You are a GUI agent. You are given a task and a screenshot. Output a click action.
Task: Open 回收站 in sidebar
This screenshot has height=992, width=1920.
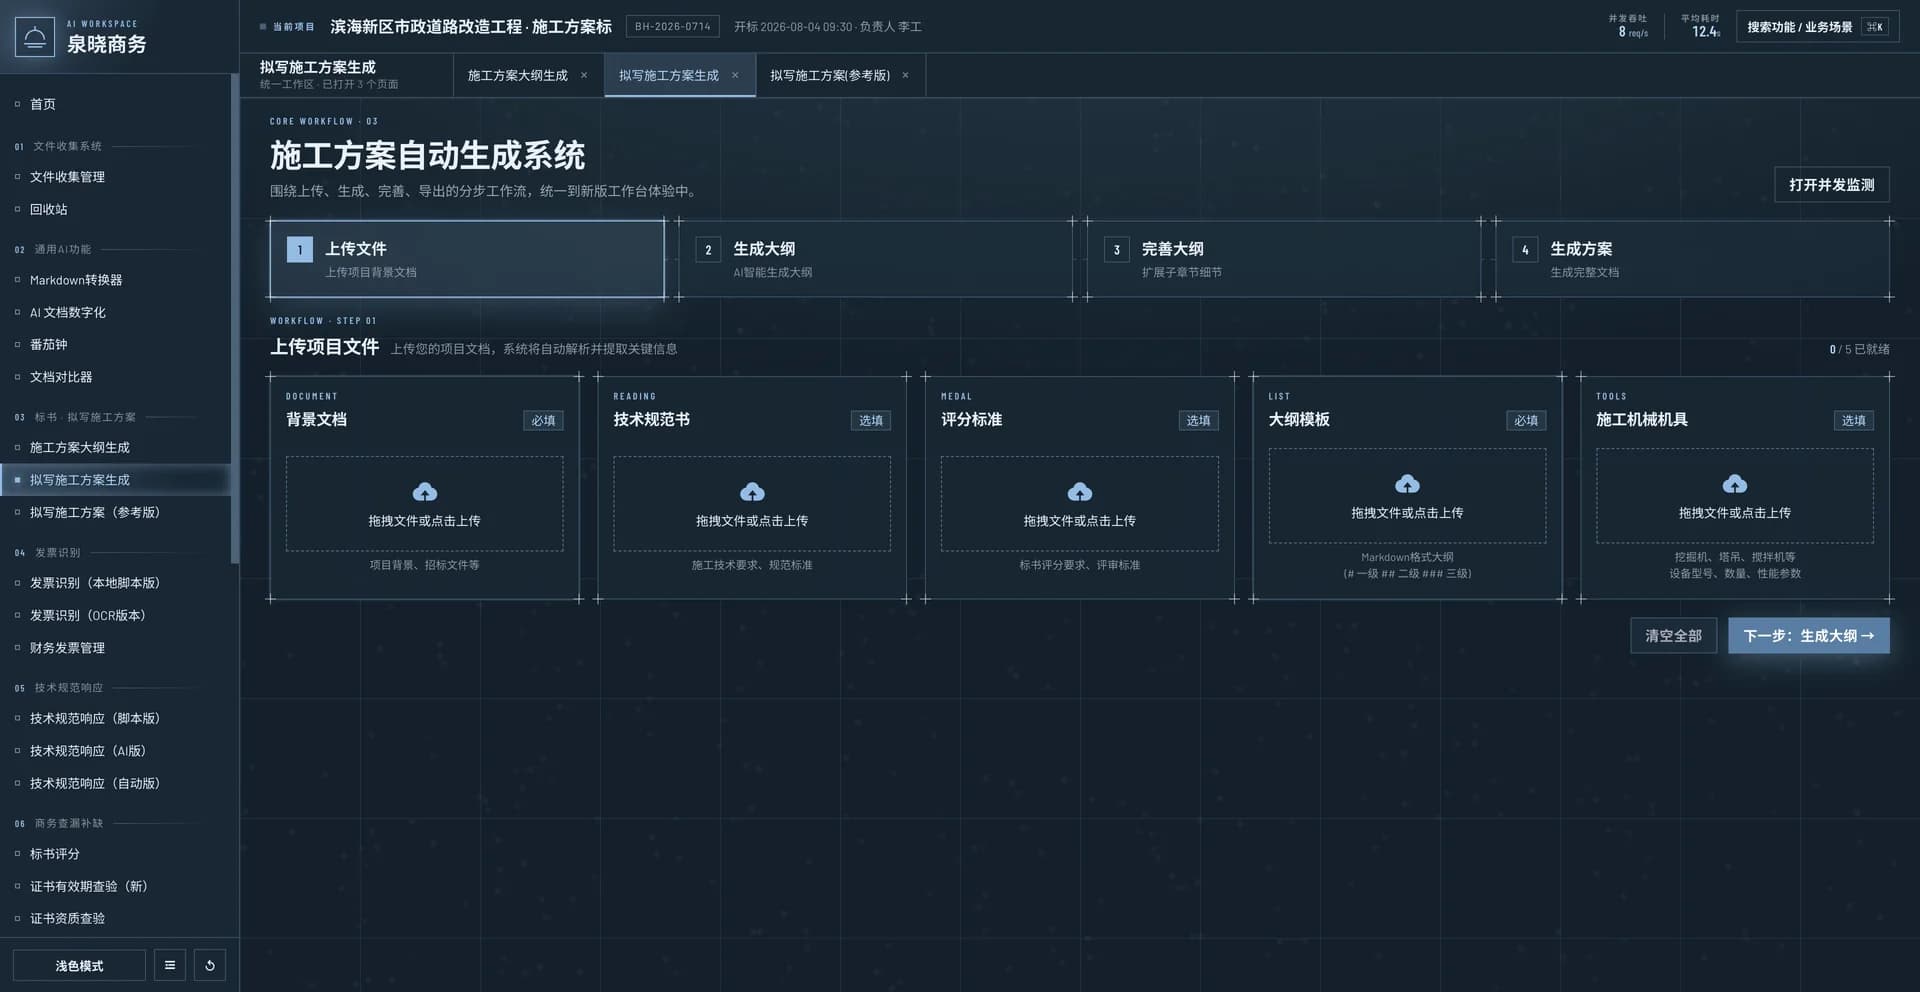point(115,209)
